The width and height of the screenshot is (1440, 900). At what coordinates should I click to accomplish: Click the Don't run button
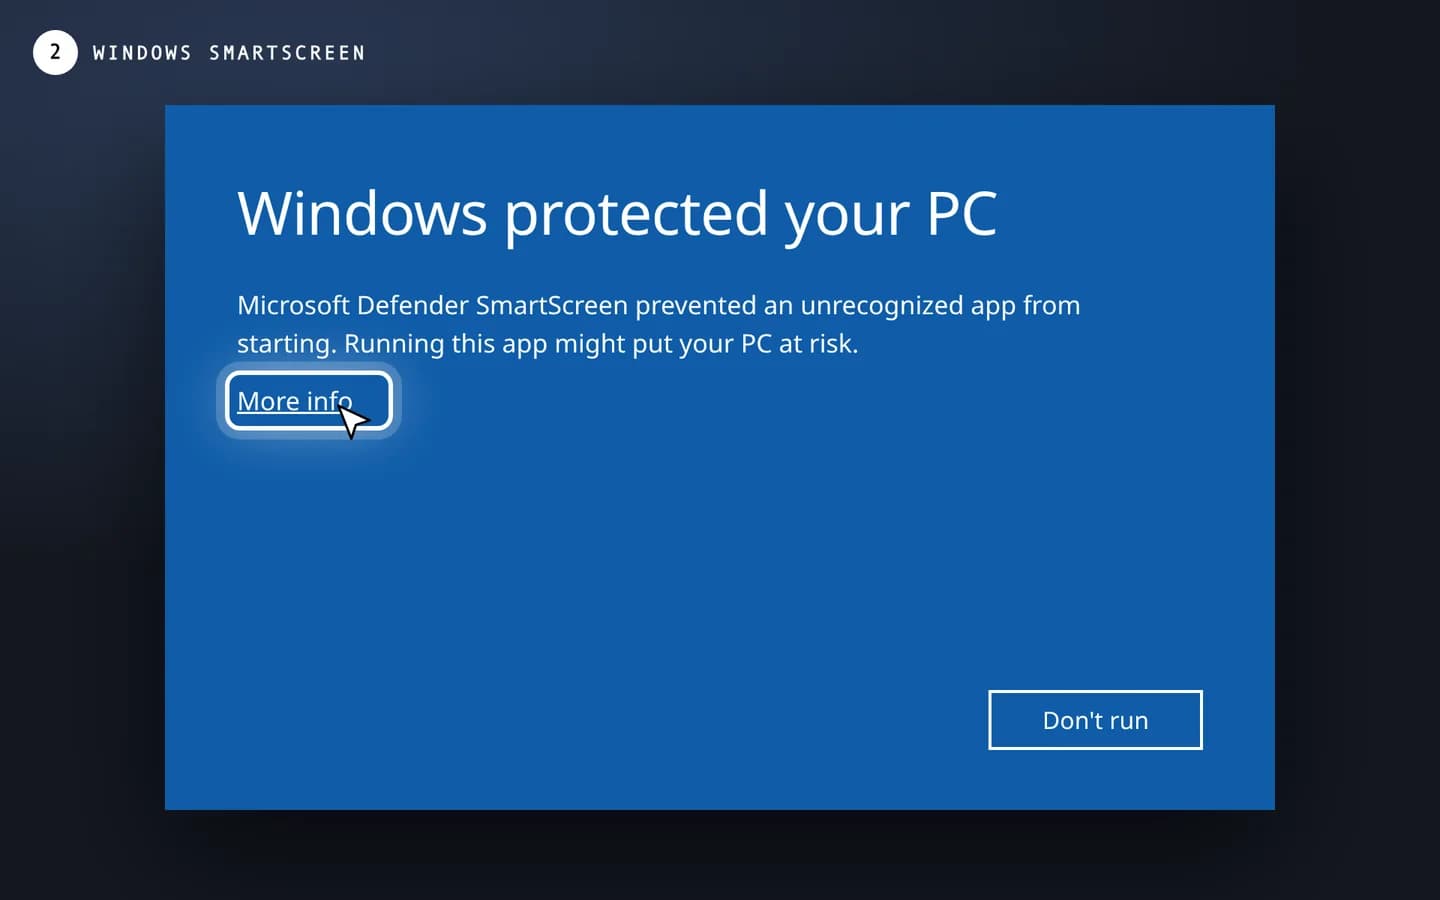click(1095, 720)
